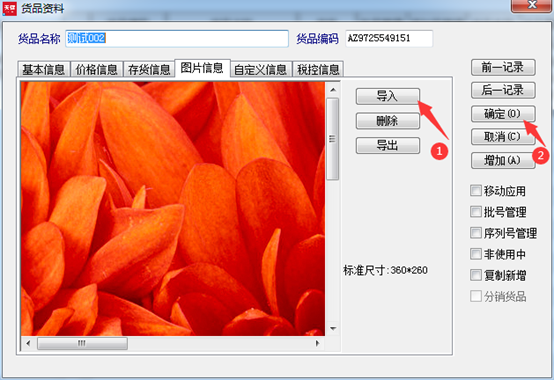This screenshot has height=380, width=554.
Task: Click the vertical scrollbar thumb of image
Action: (332, 139)
